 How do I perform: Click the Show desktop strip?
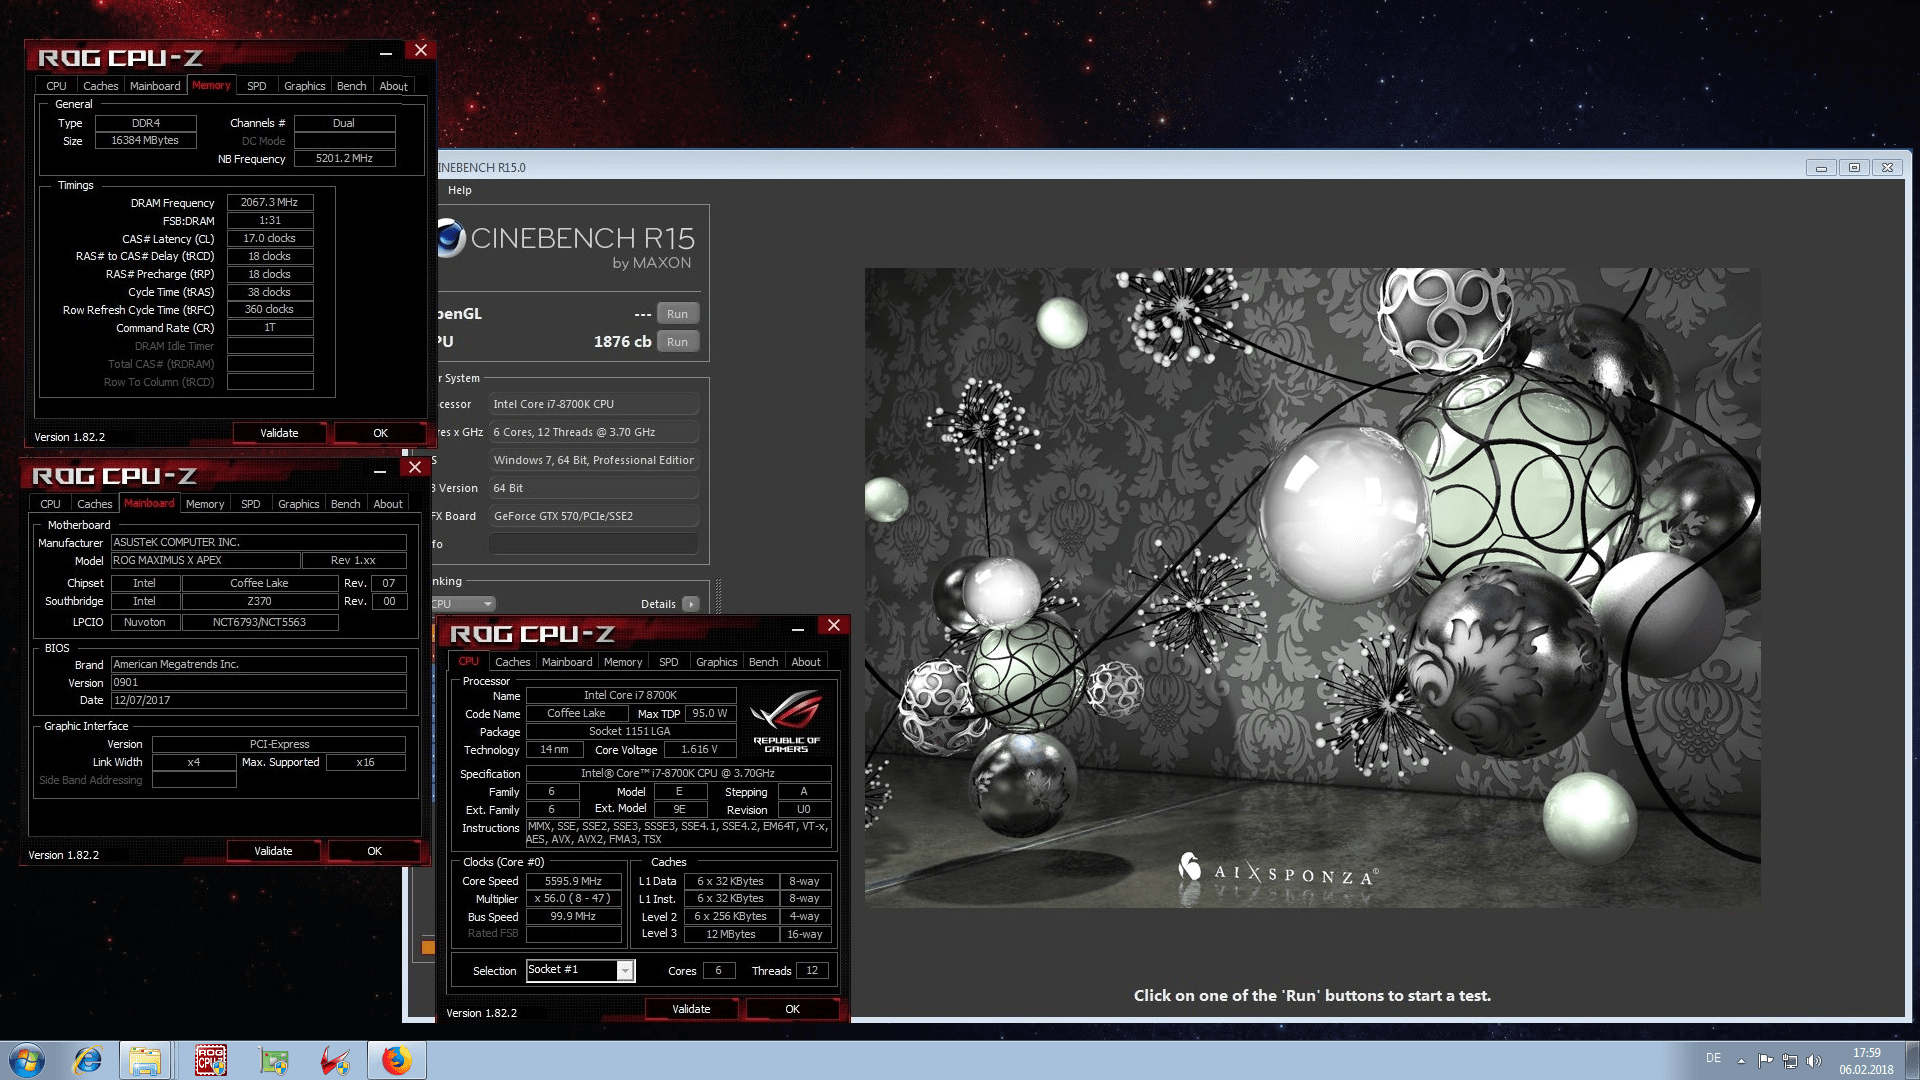click(x=1911, y=1060)
